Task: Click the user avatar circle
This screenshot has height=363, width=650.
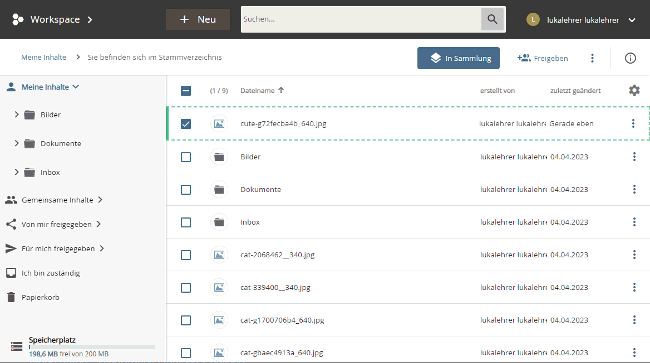Action: coord(533,19)
